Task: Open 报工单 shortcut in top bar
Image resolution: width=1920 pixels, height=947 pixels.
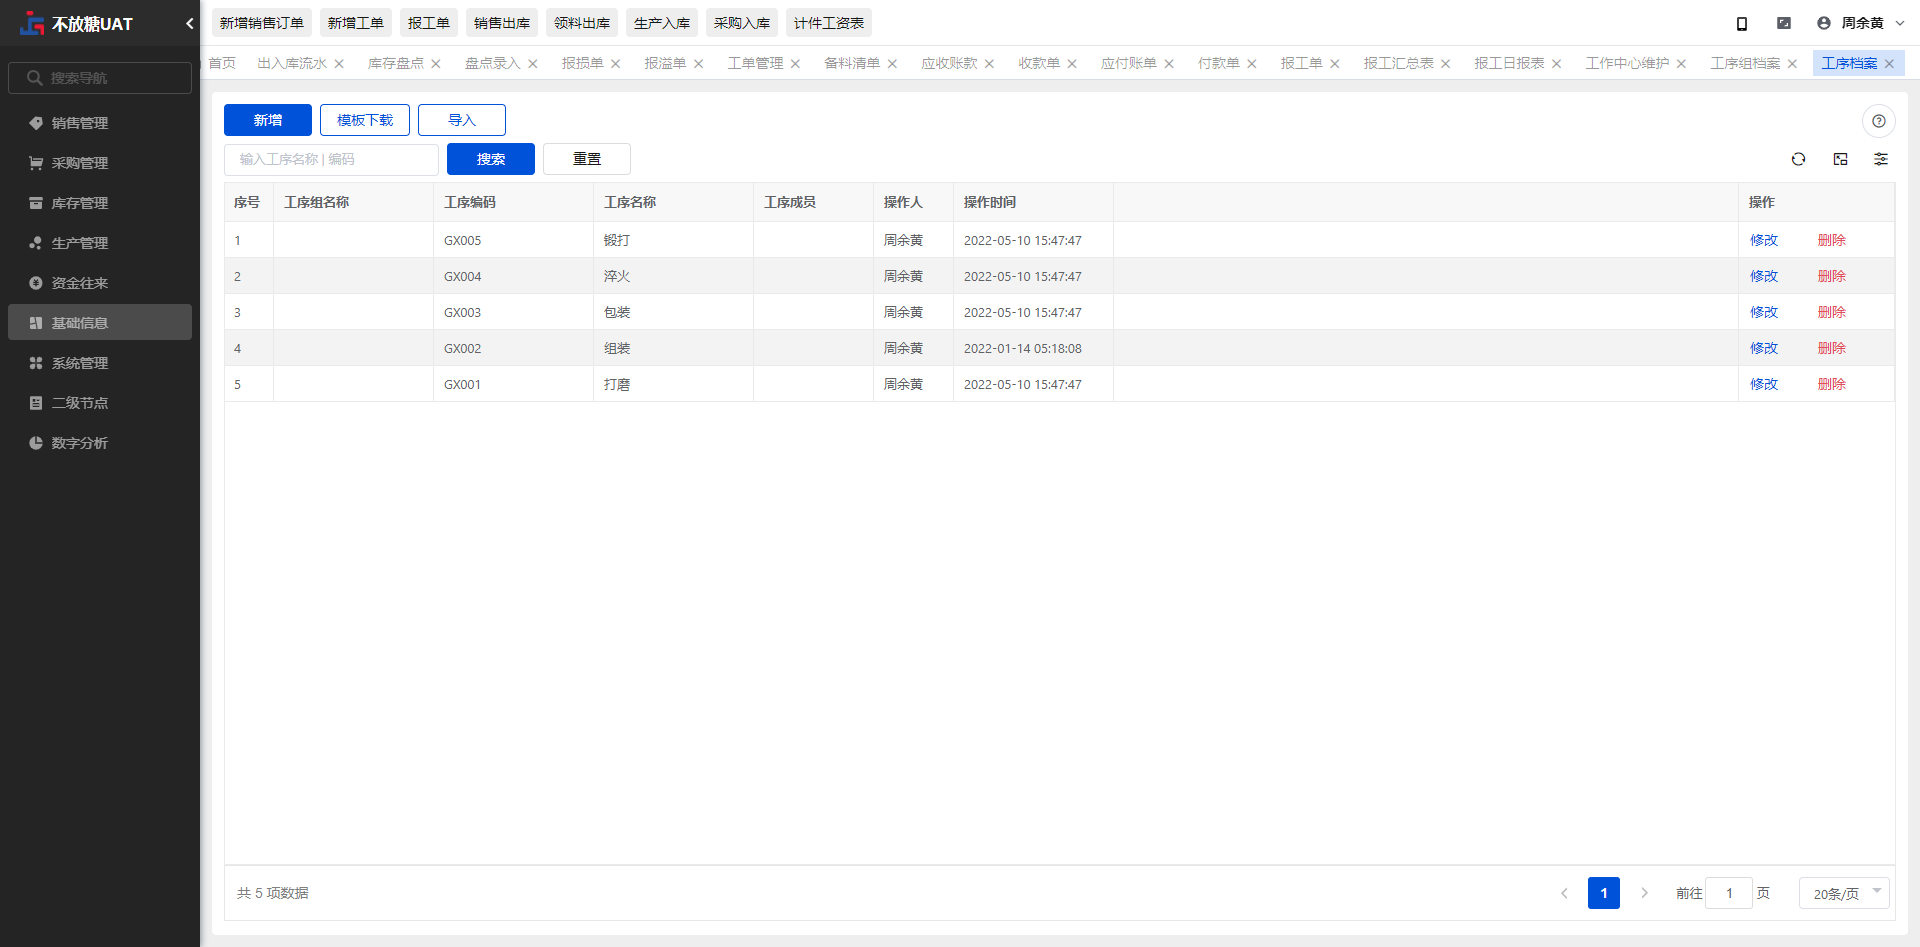Action: click(429, 23)
